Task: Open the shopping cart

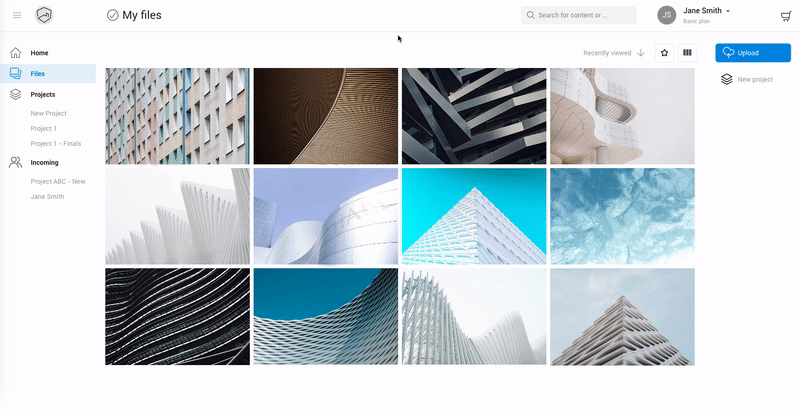Action: click(x=786, y=16)
